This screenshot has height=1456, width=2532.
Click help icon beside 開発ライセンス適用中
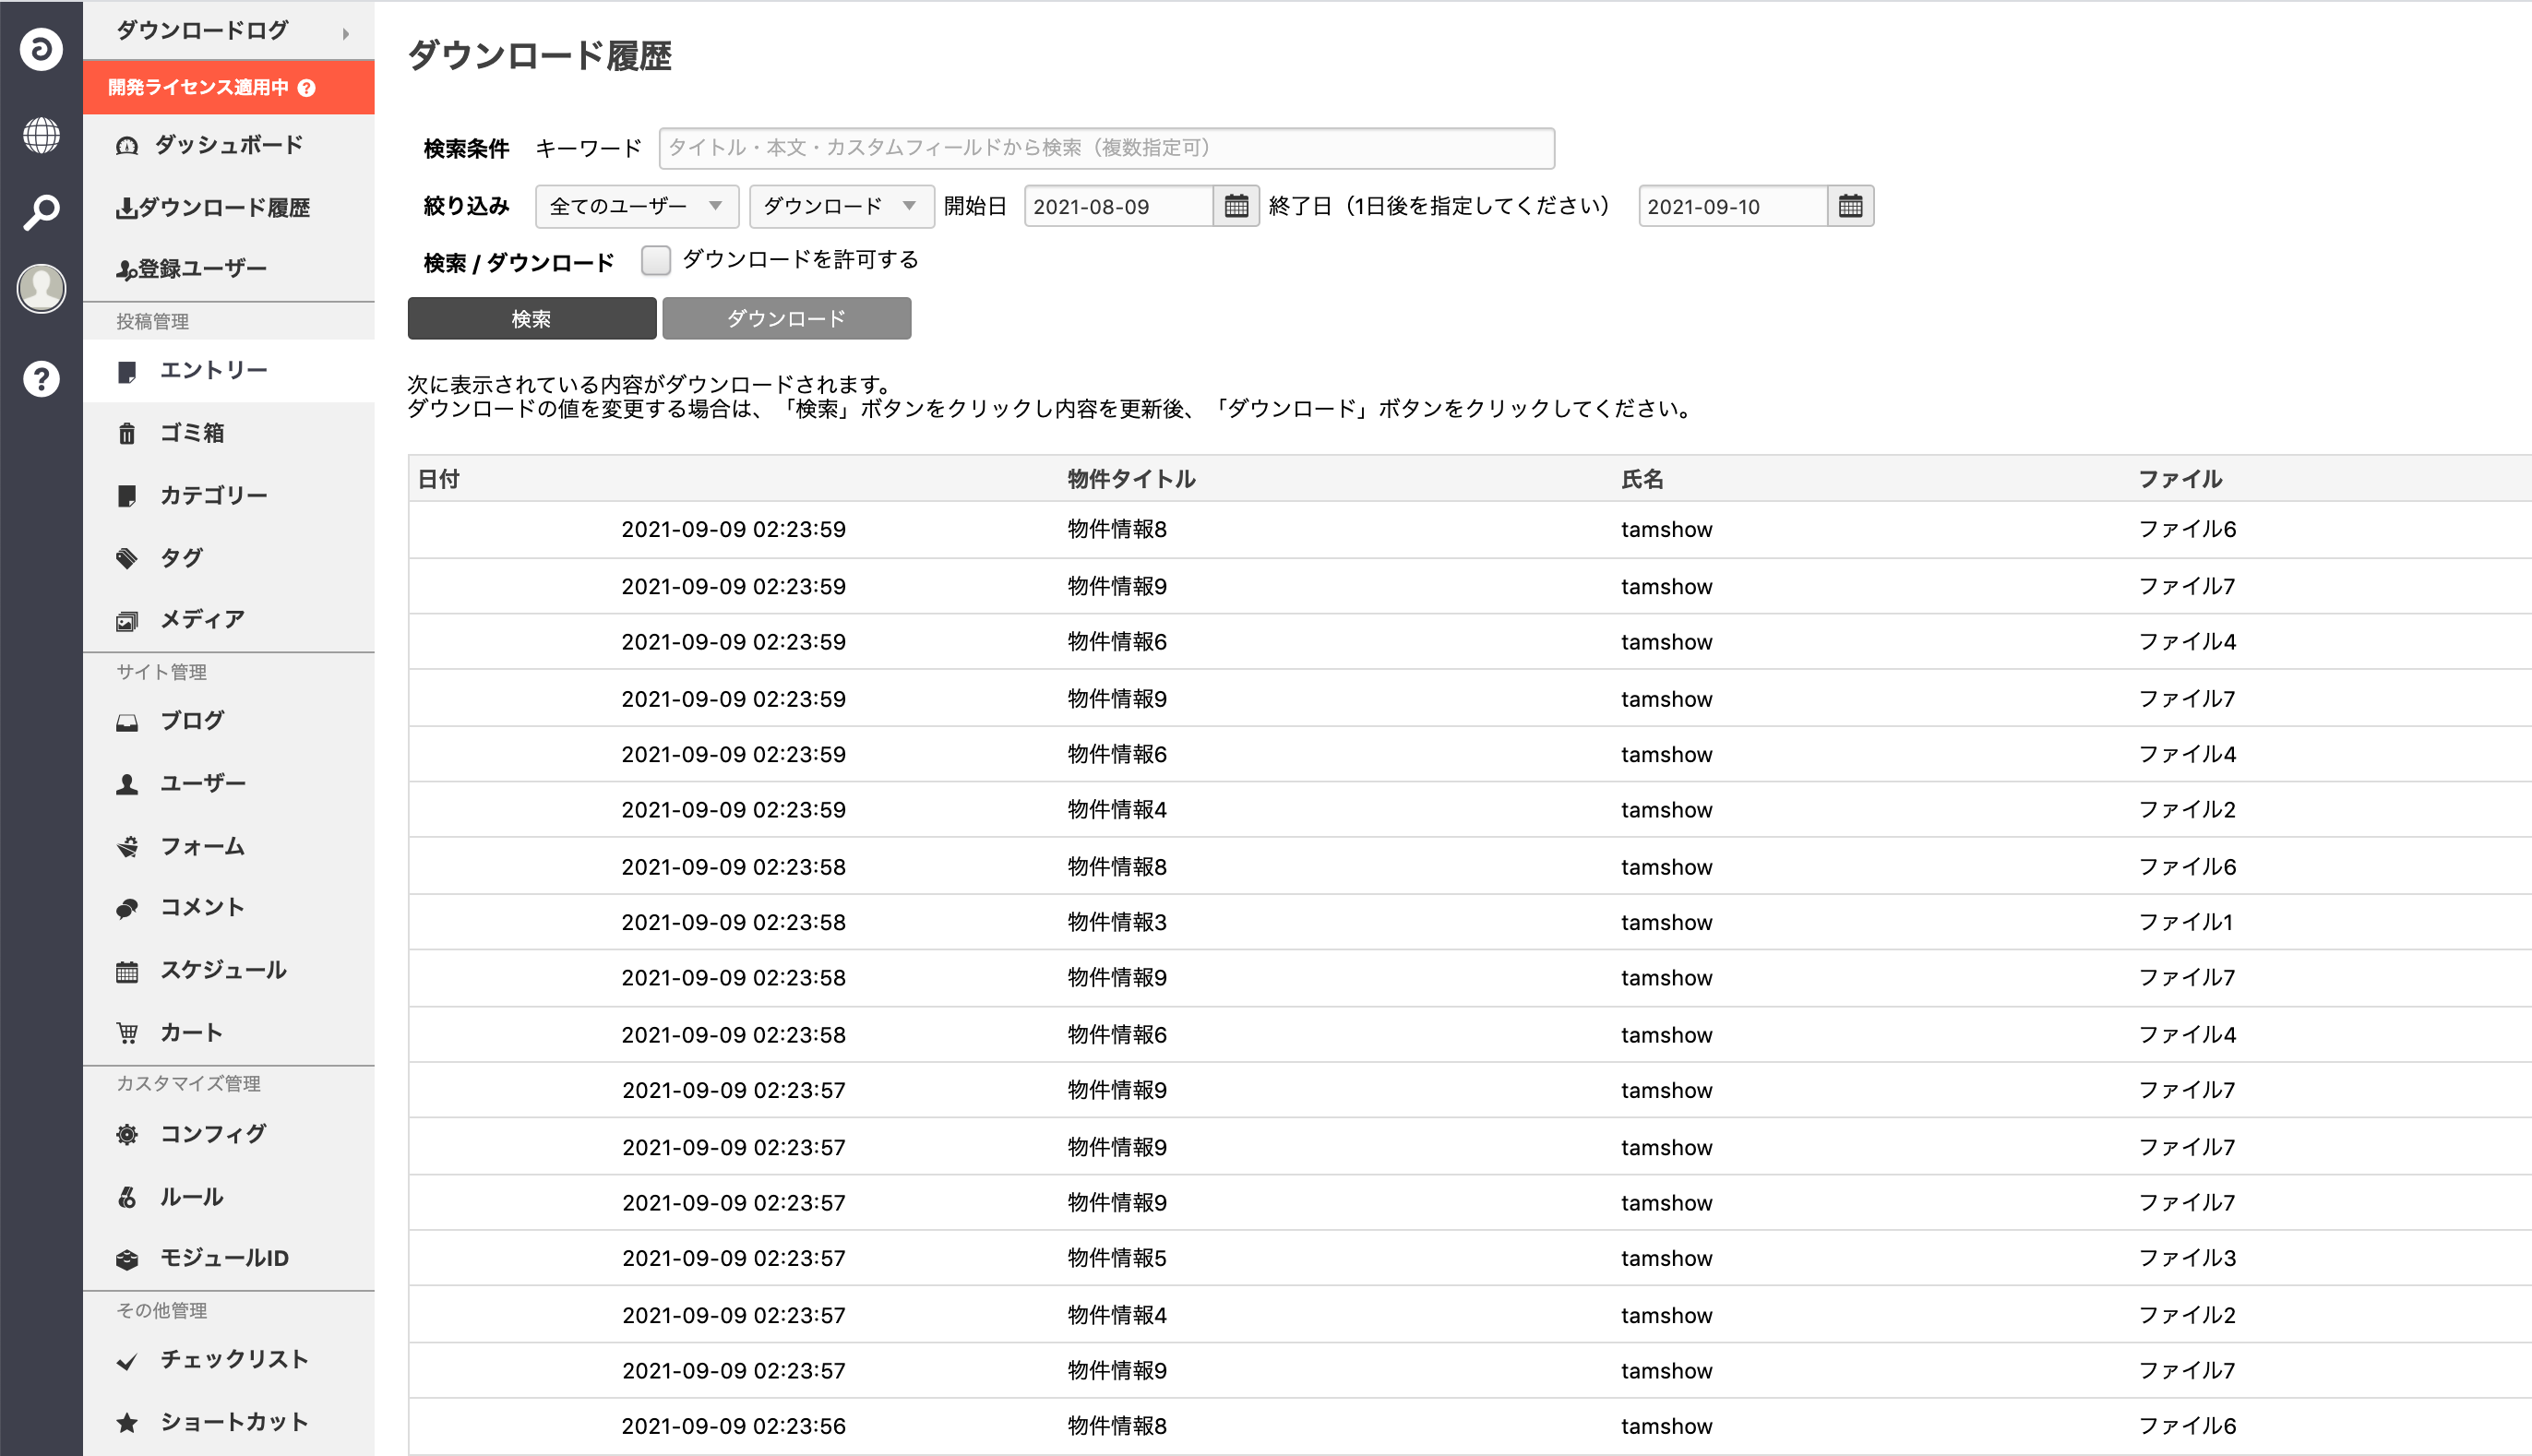click(x=307, y=88)
